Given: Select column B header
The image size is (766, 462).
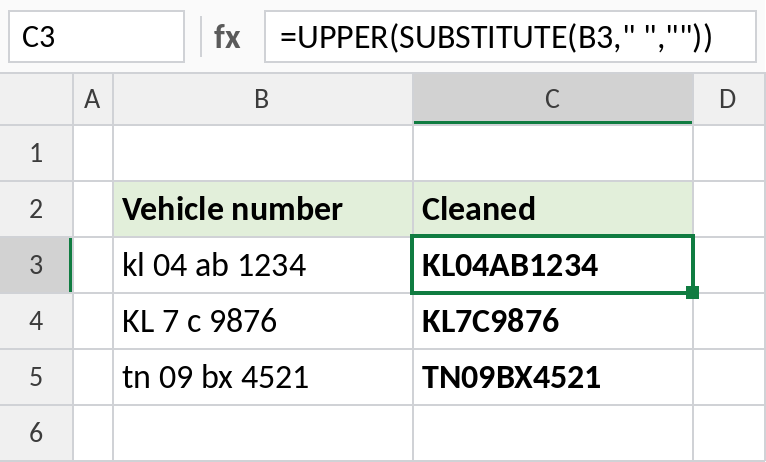Looking at the screenshot, I should coord(263,99).
